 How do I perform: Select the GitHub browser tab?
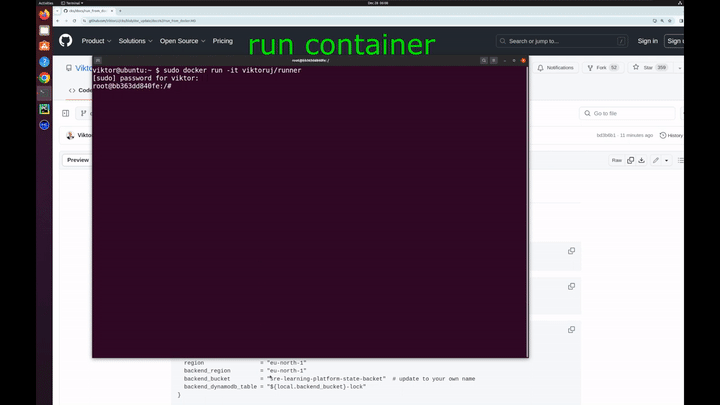point(87,11)
